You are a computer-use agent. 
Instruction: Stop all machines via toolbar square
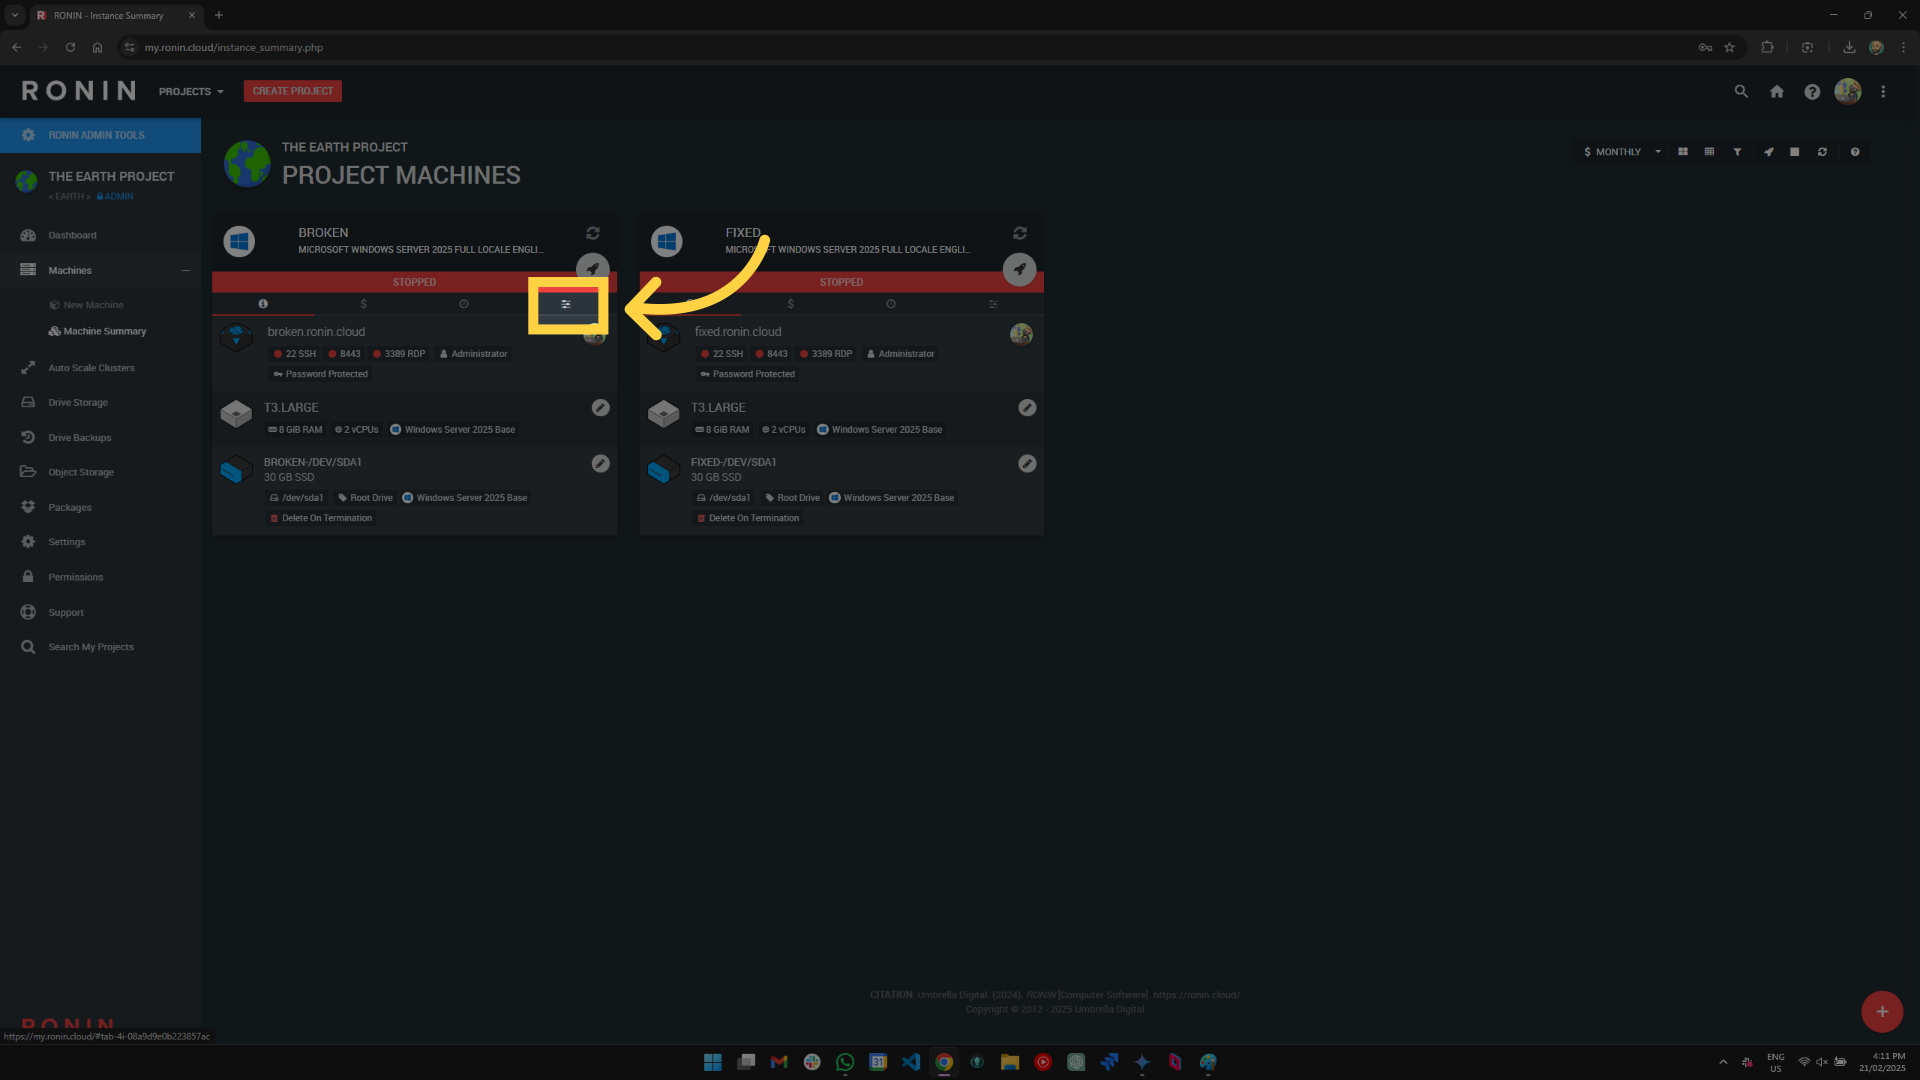tap(1795, 152)
